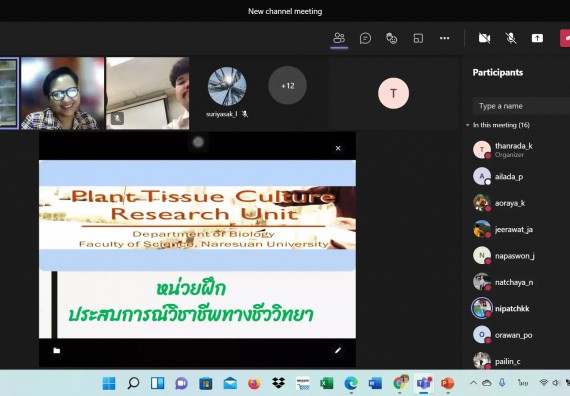Switch to Microsoft Teams taskbar icon
Viewport: 570px width, 396px height.
click(x=424, y=383)
